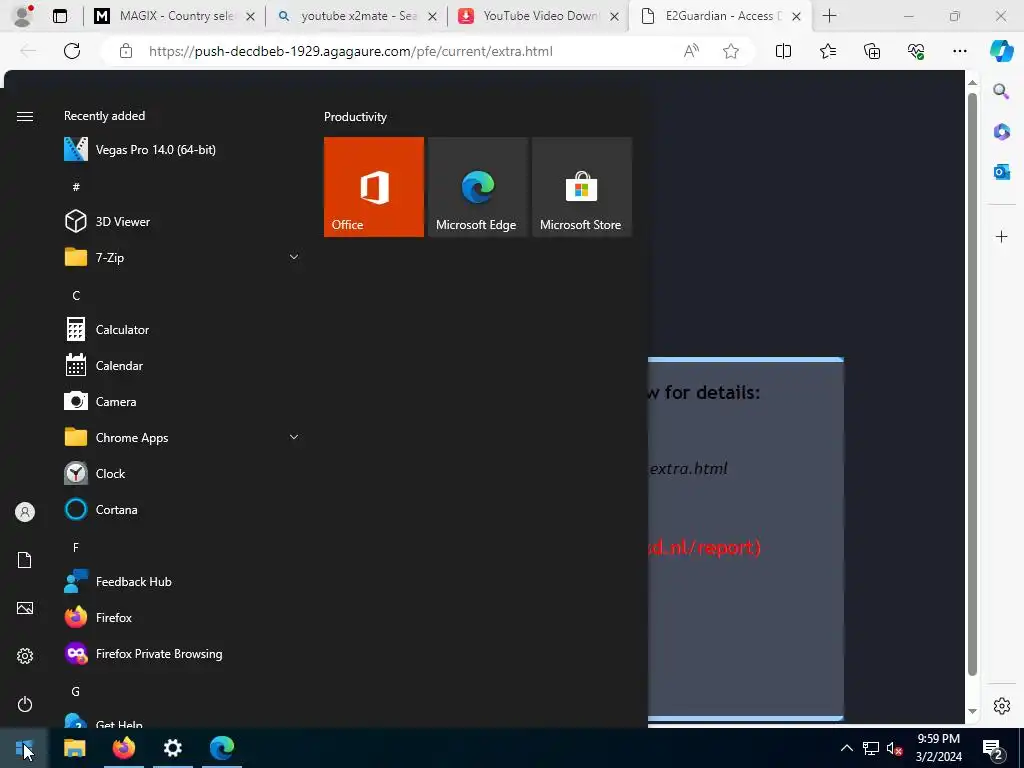Close the MAGIX tab
The image size is (1024, 768).
(250, 17)
